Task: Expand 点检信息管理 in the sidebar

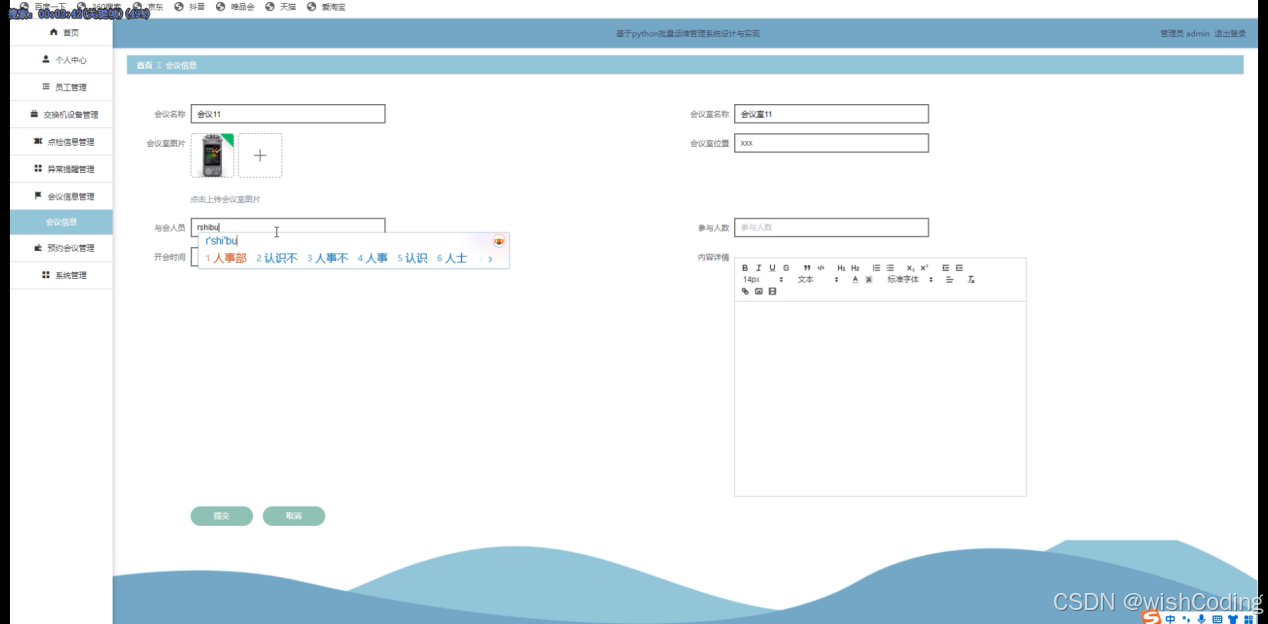Action: (63, 142)
